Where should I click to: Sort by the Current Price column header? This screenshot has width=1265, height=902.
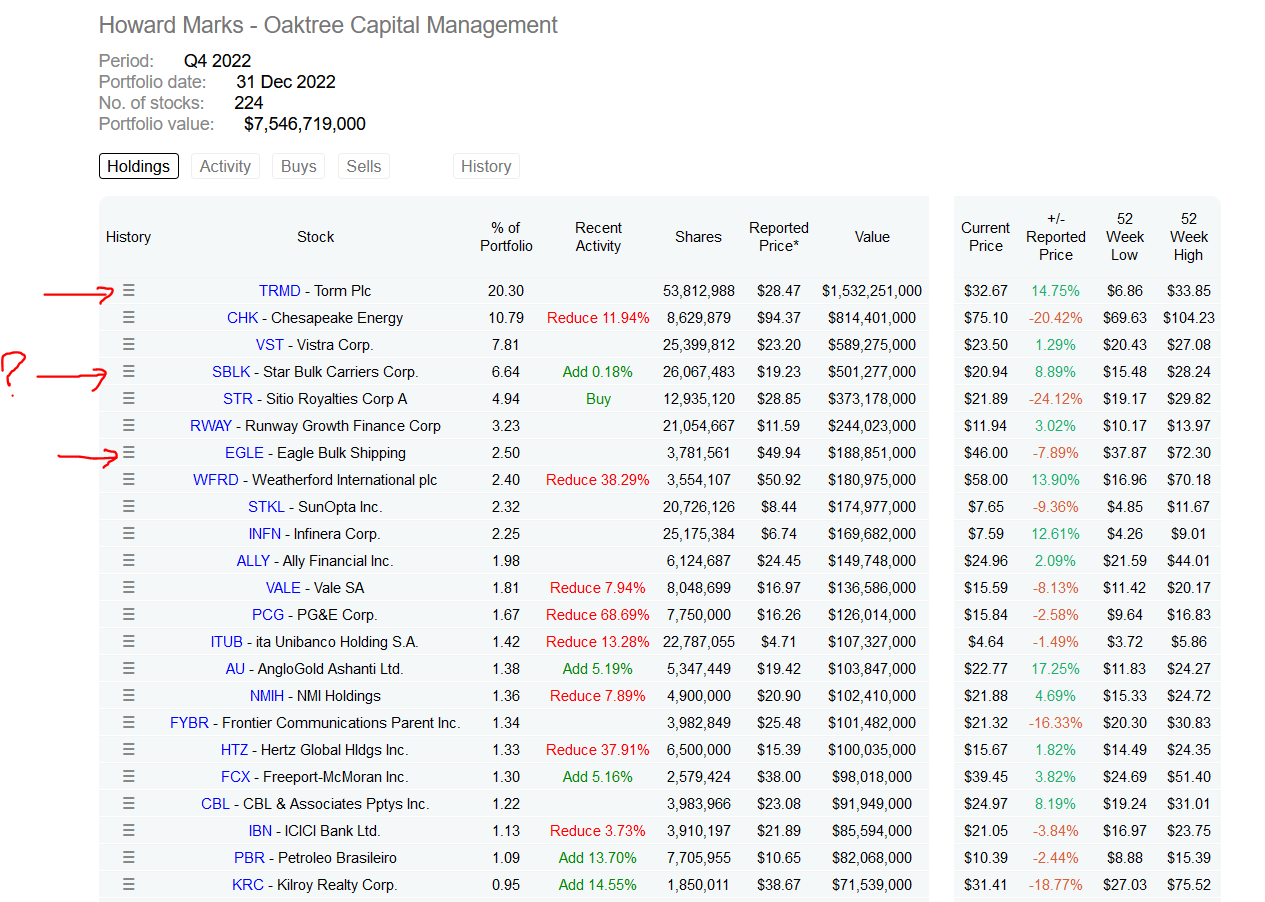pos(986,237)
